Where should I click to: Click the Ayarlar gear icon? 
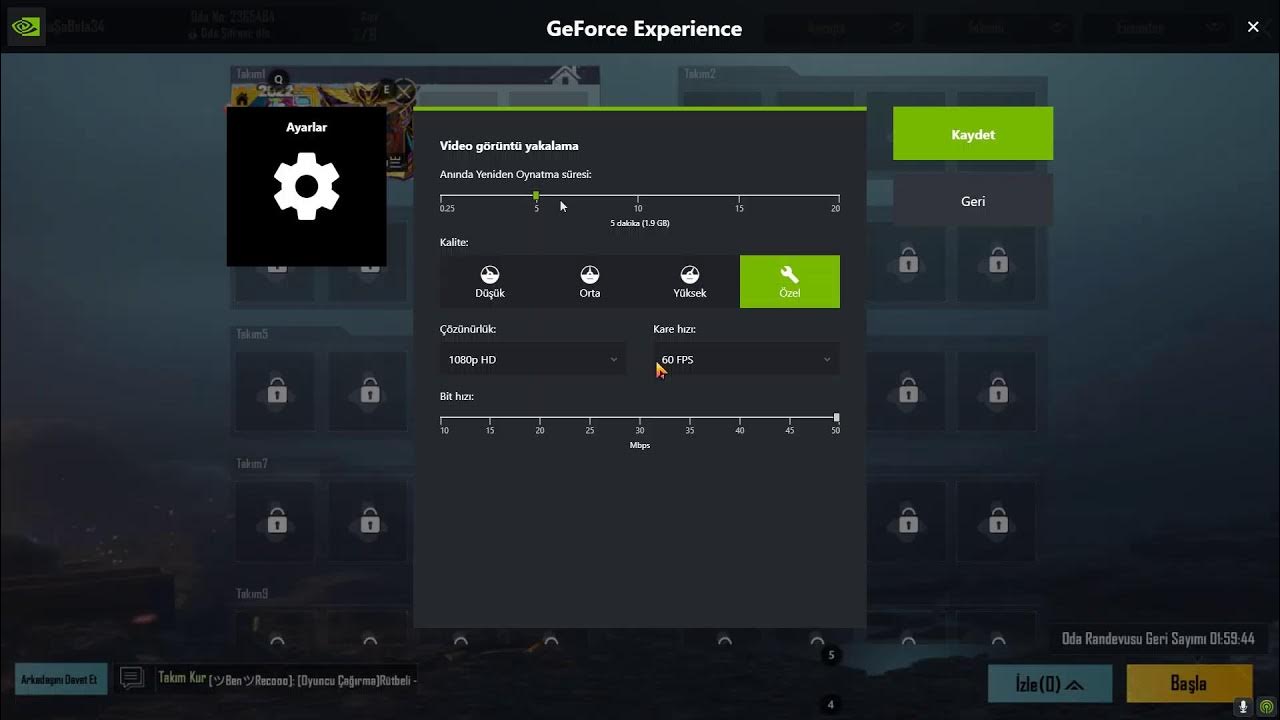pyautogui.click(x=307, y=186)
